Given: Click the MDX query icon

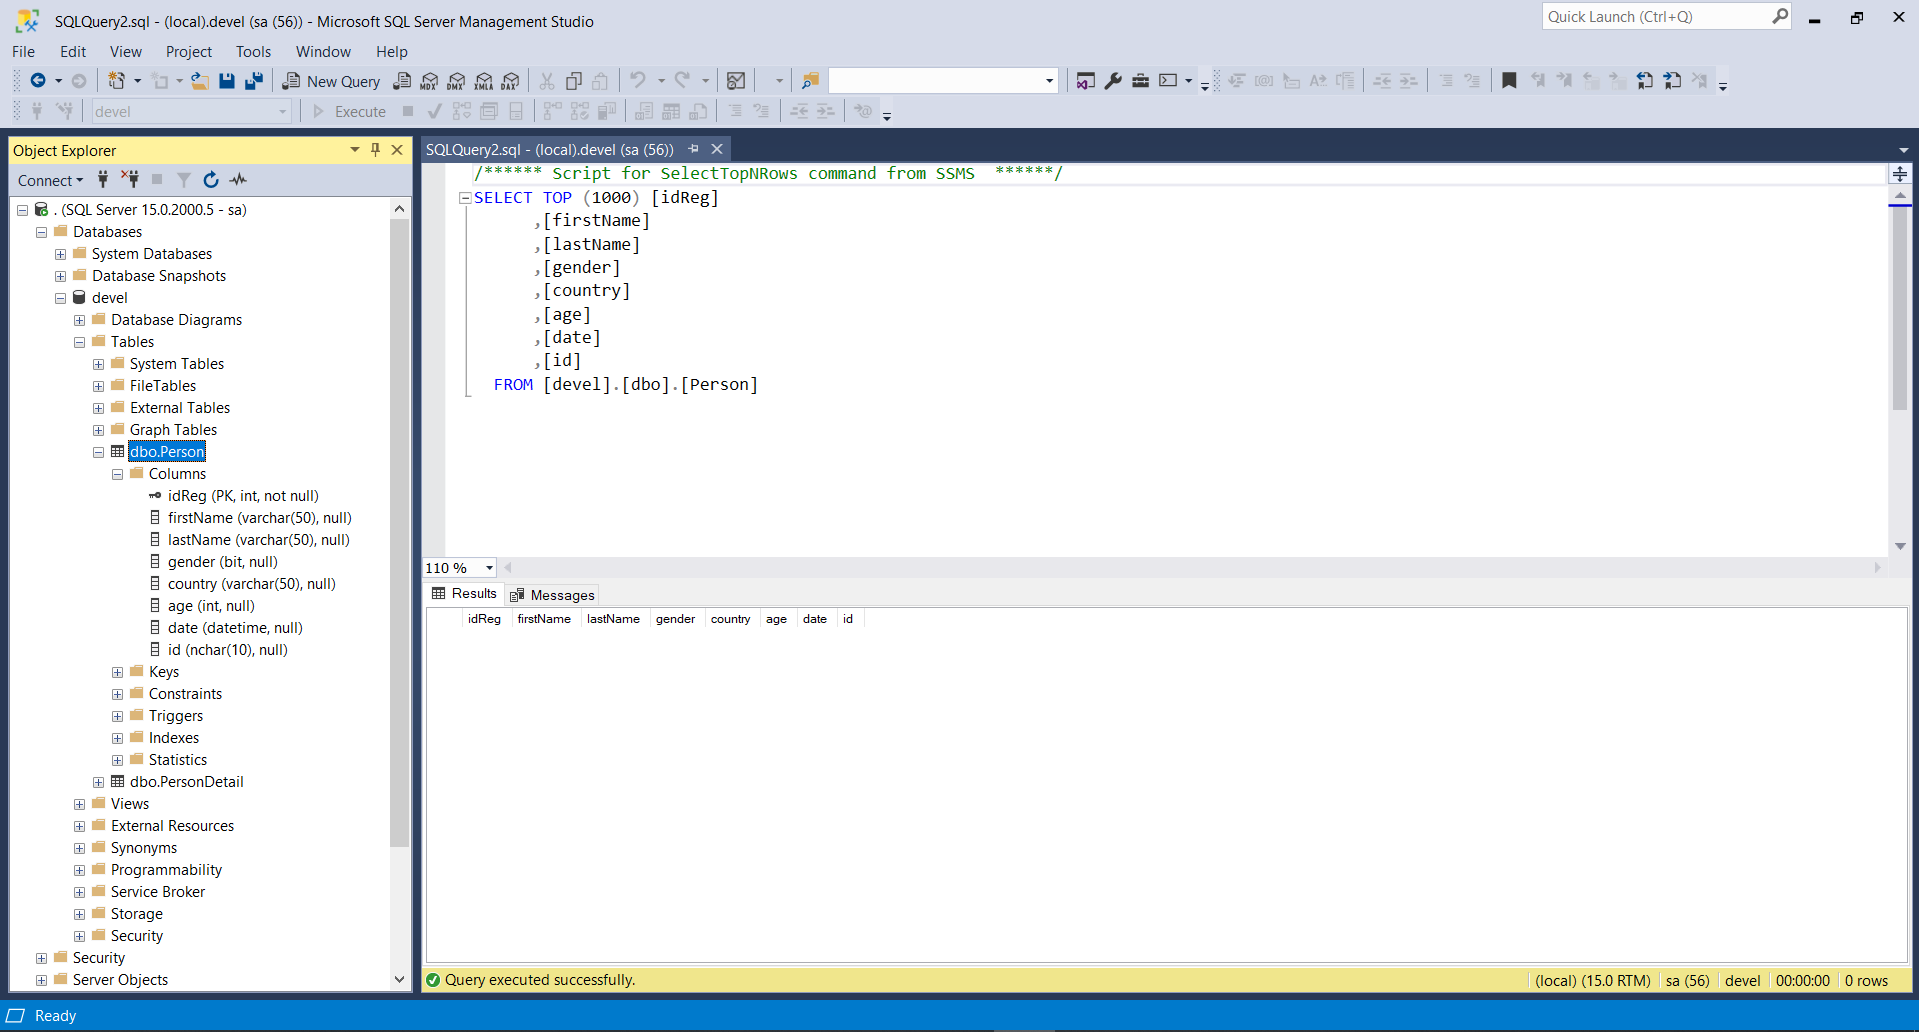Looking at the screenshot, I should pos(429,81).
